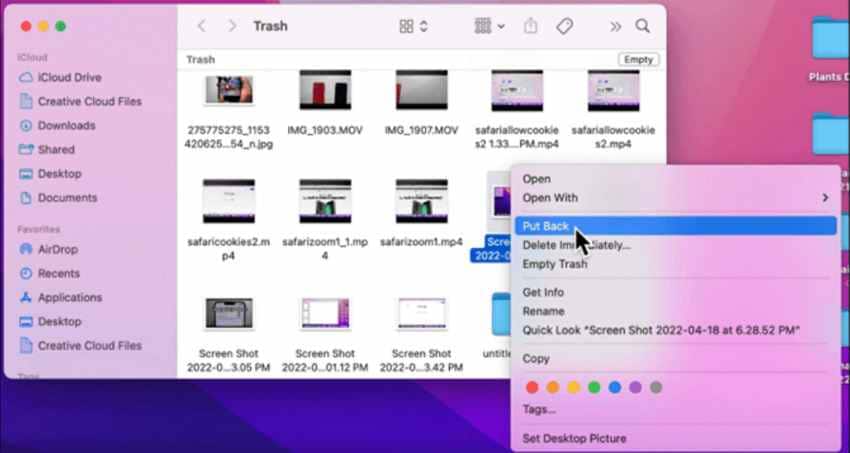The width and height of the screenshot is (850, 453).
Task: Apply the blue tag color
Action: [x=615, y=387]
